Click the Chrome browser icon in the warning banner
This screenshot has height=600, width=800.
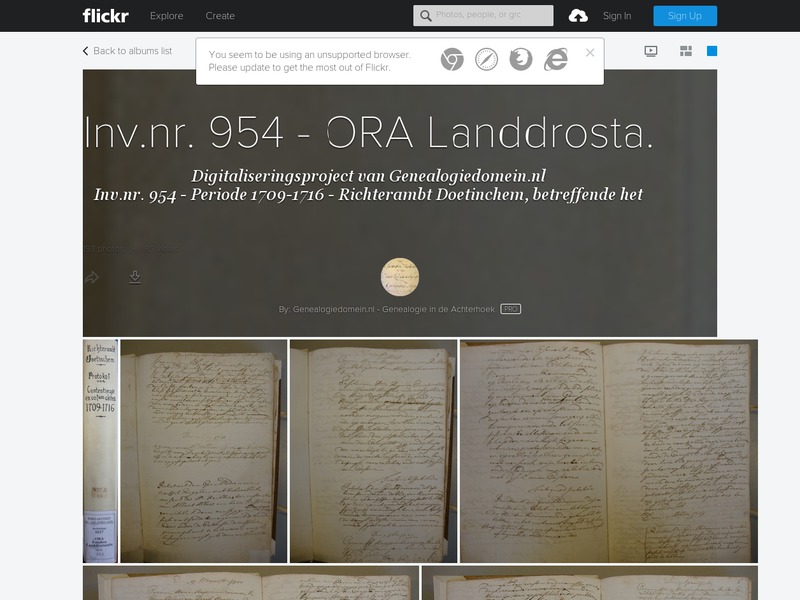[x=451, y=58]
